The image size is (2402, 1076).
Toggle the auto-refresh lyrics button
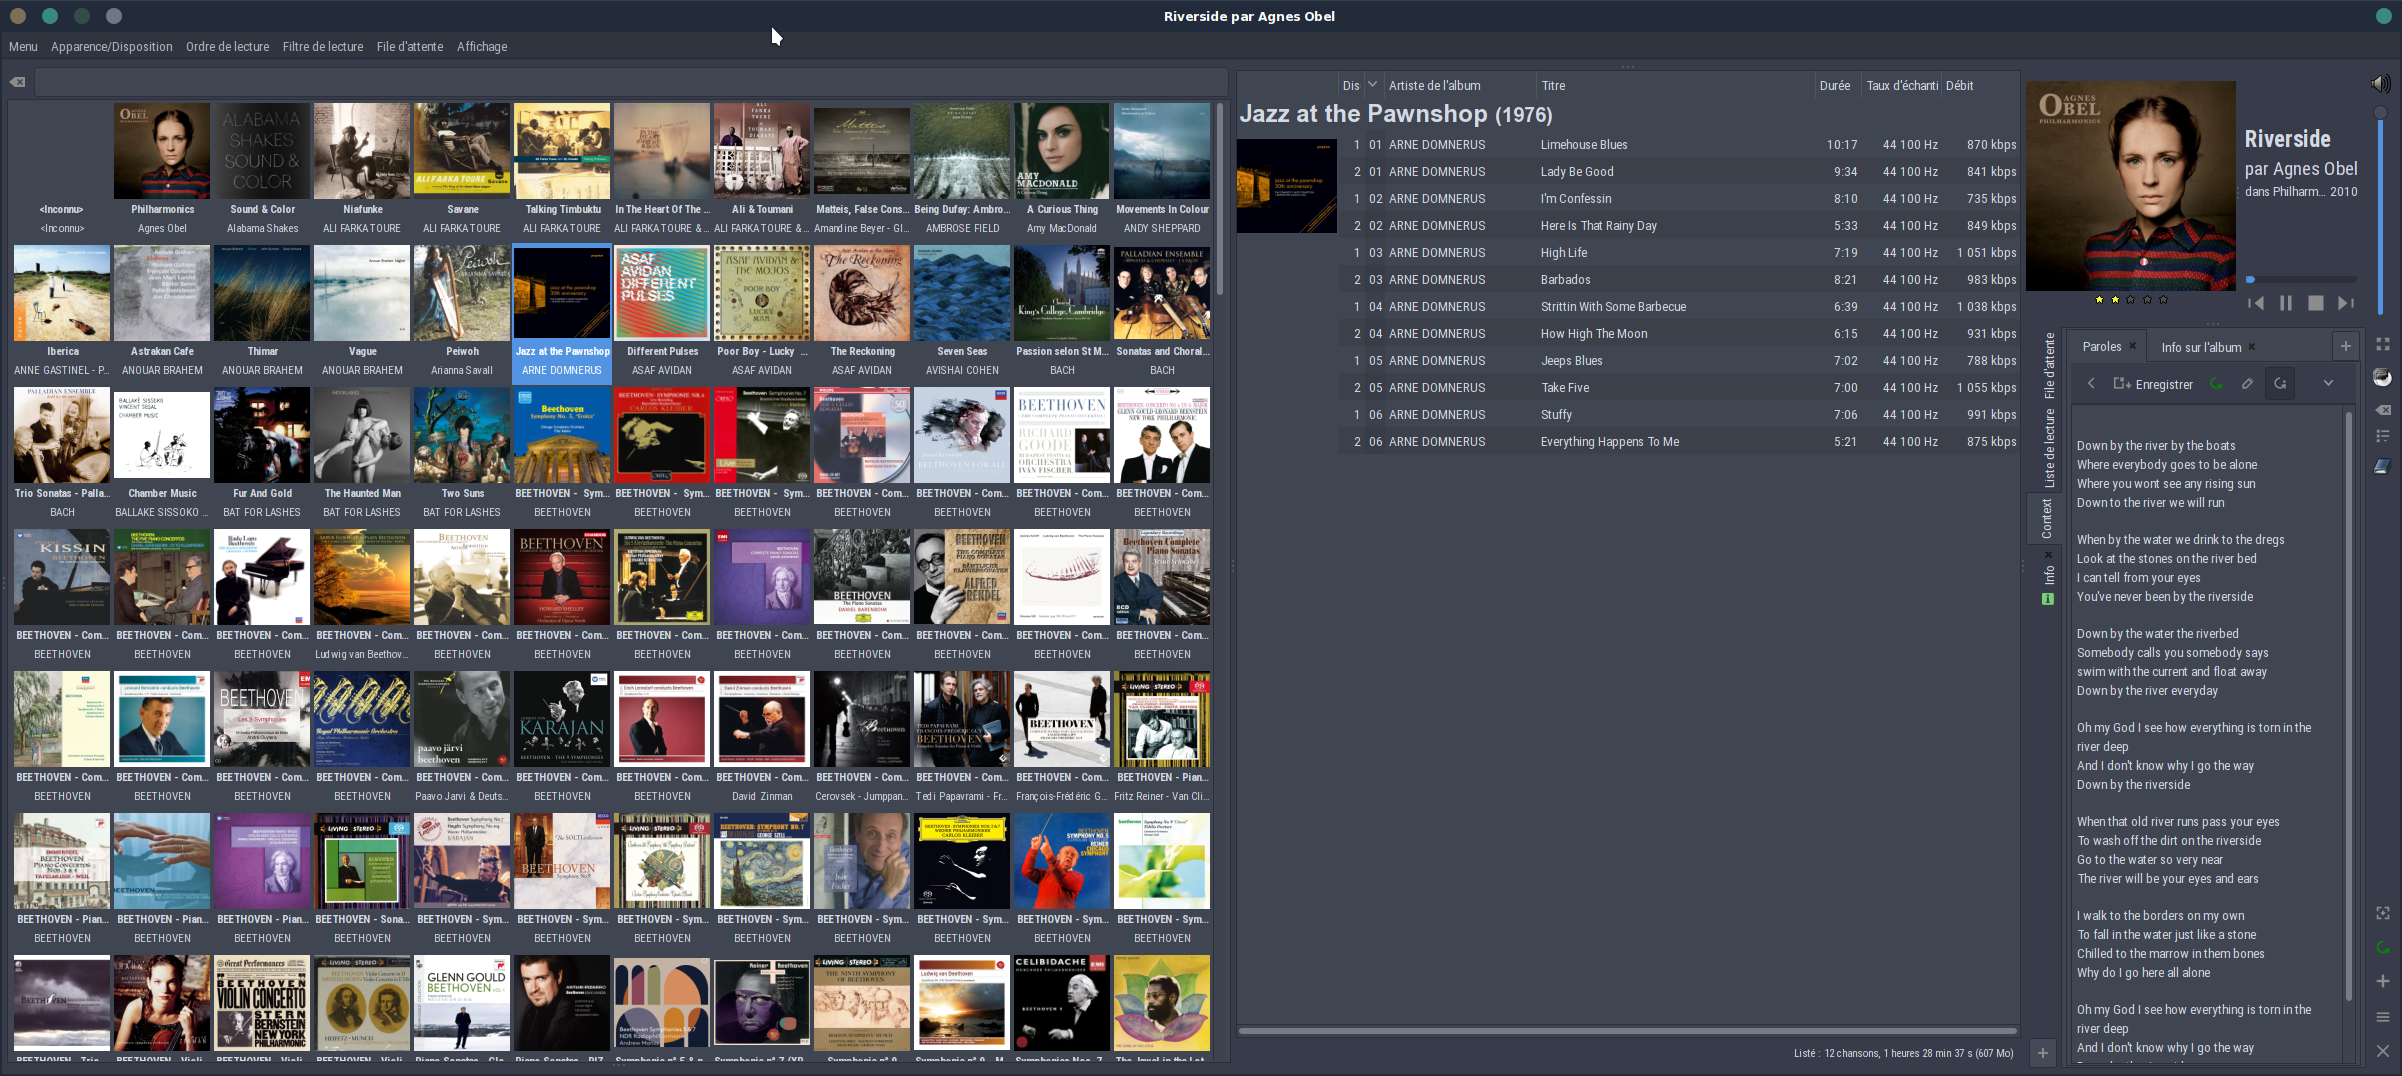(2280, 384)
